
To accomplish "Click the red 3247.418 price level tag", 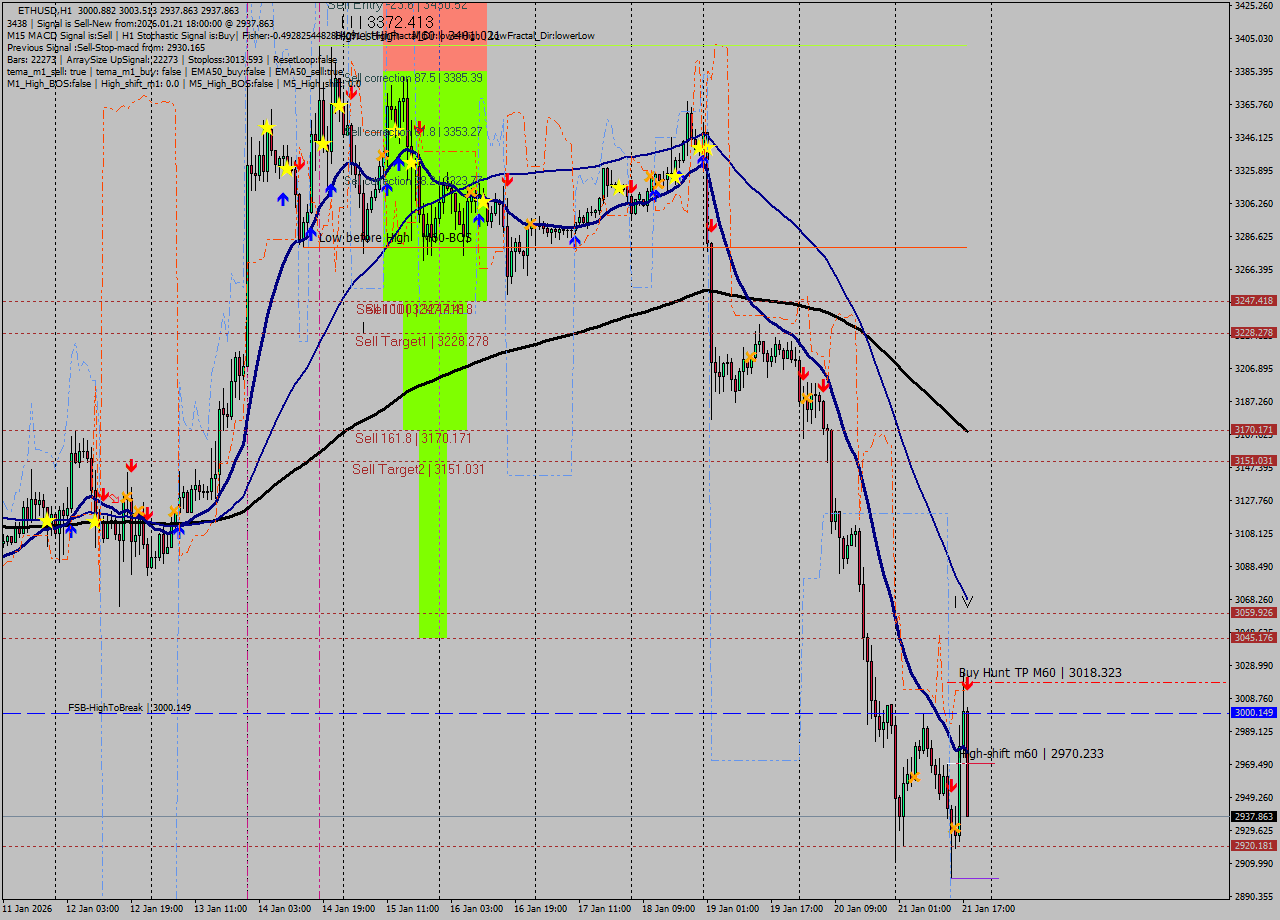I will pyautogui.click(x=1253, y=301).
